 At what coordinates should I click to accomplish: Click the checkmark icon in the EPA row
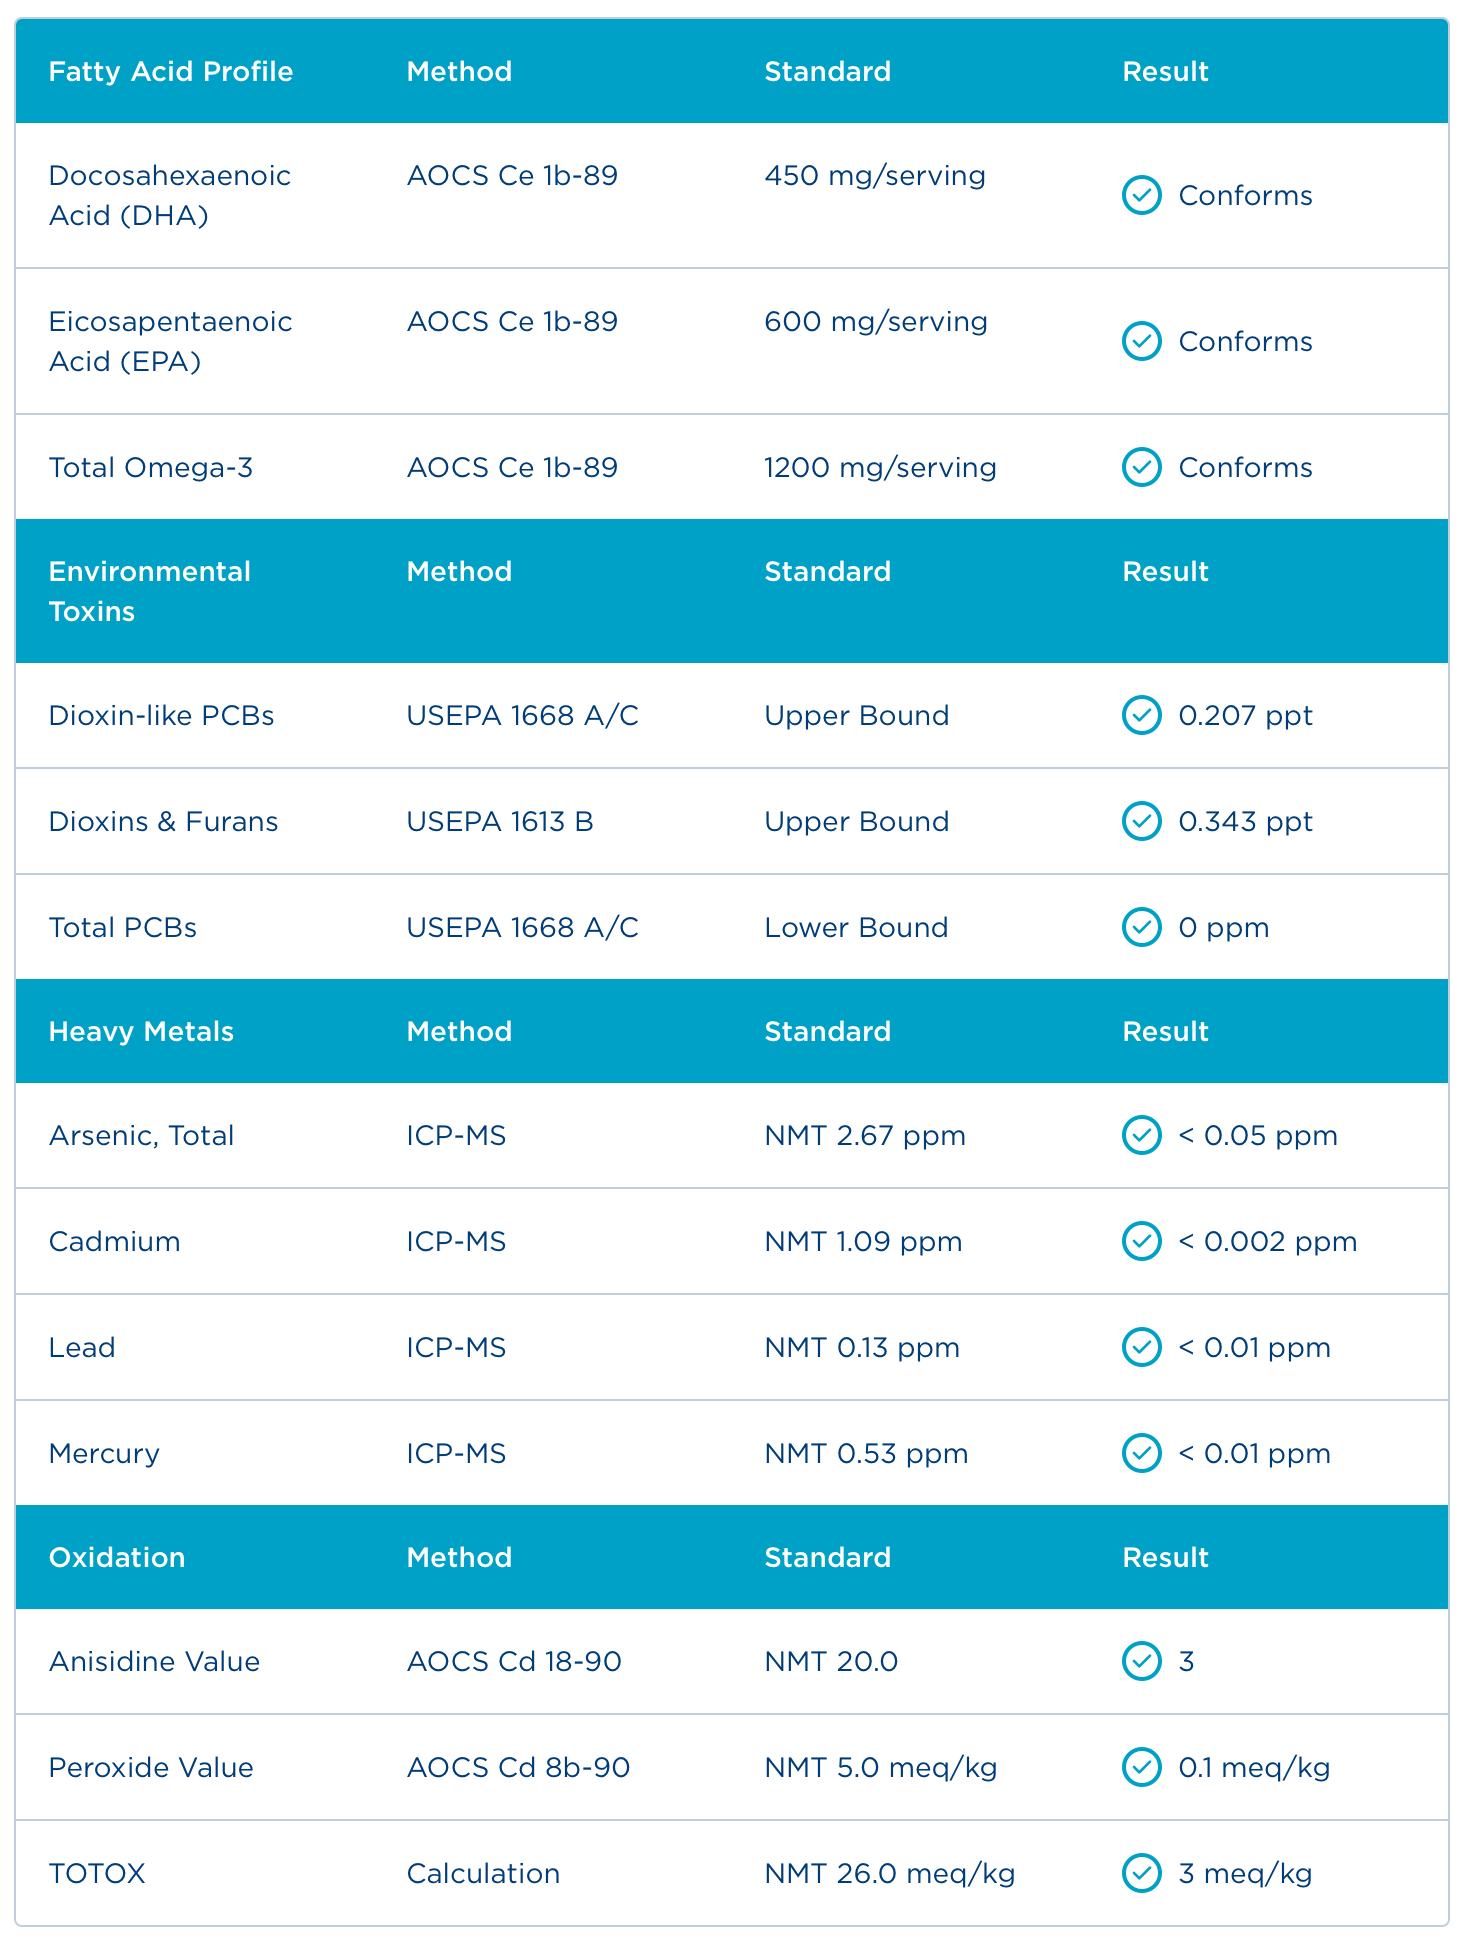(1141, 342)
